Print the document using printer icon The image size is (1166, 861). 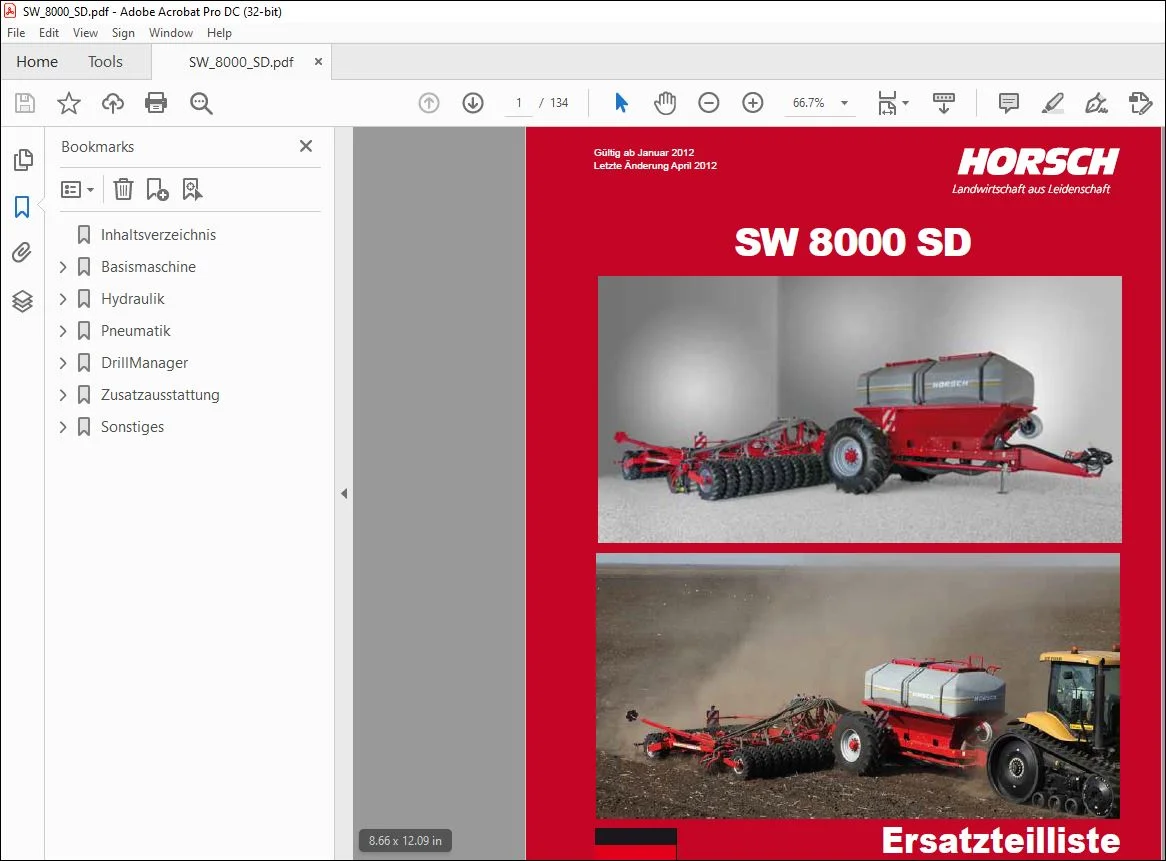coord(156,103)
